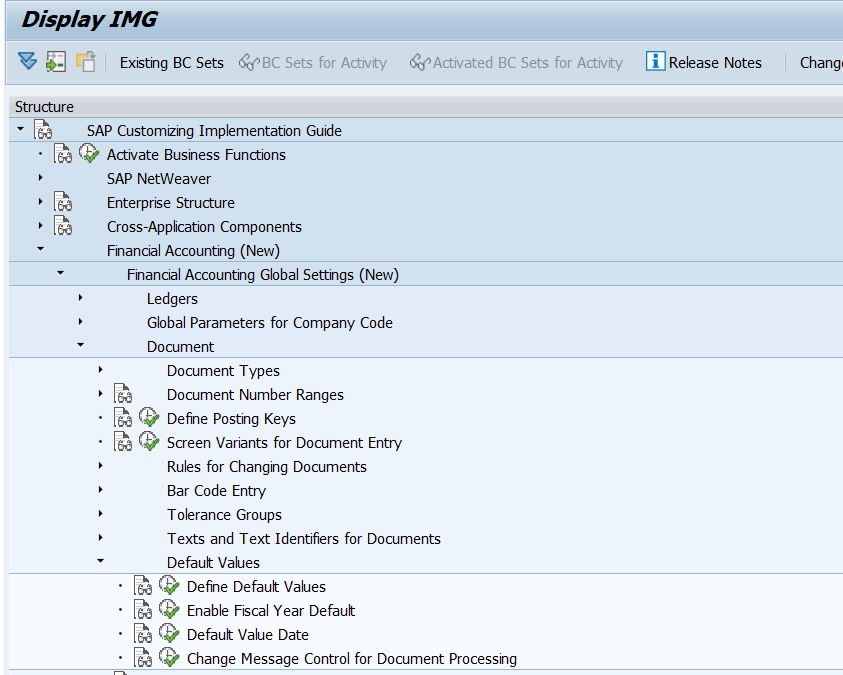
Task: Expand the Tolerance Groups node
Action: pyautogui.click(x=101, y=513)
